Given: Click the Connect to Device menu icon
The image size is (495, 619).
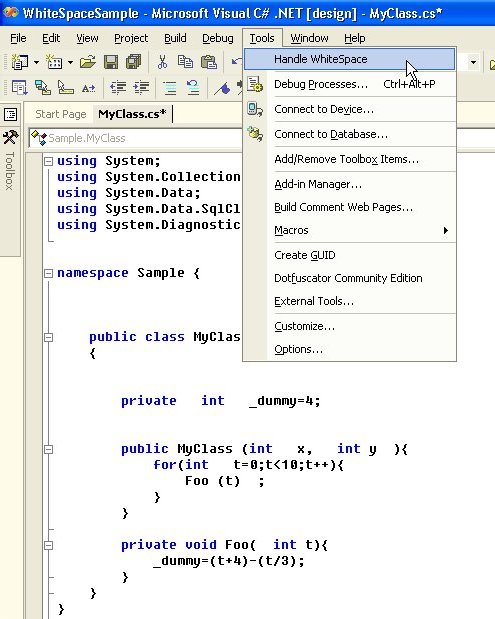Looking at the screenshot, I should [255, 109].
